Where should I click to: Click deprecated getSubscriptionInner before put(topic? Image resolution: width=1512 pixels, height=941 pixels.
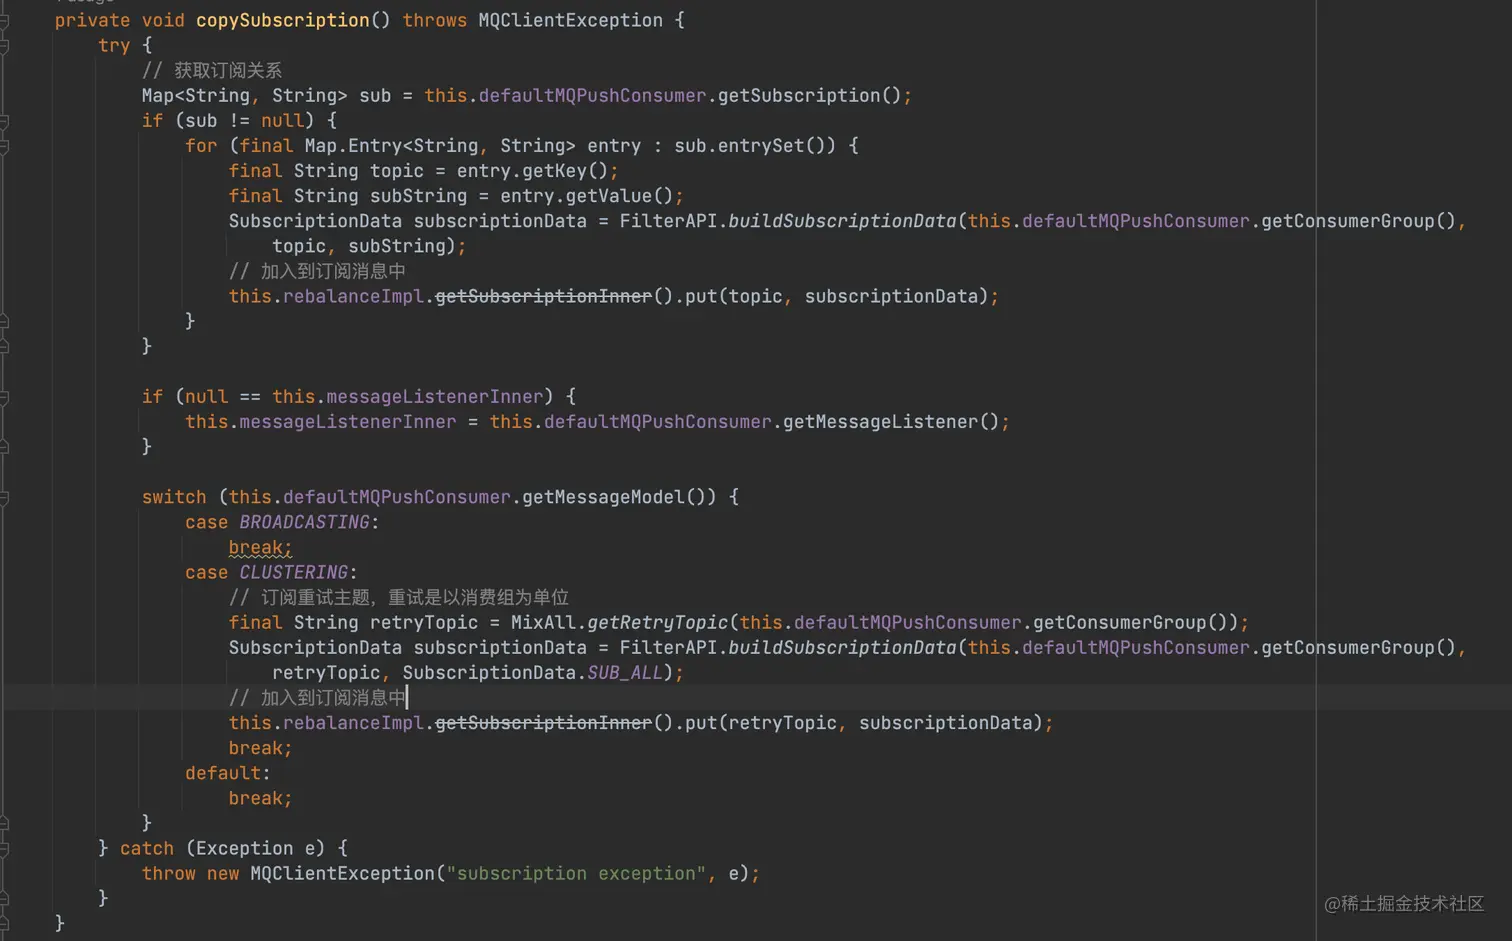pyautogui.click(x=543, y=296)
